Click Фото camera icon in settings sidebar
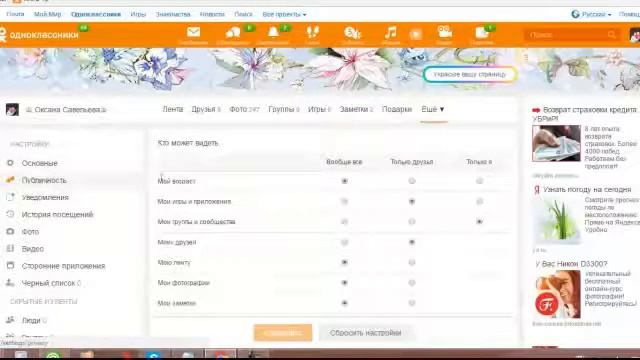 pos(10,231)
